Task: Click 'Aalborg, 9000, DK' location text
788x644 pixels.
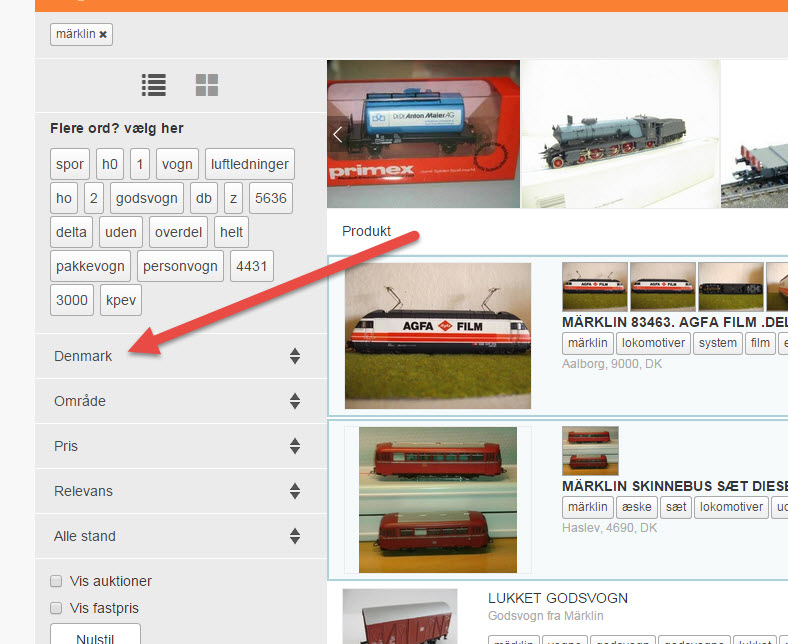Action: pyautogui.click(x=612, y=364)
